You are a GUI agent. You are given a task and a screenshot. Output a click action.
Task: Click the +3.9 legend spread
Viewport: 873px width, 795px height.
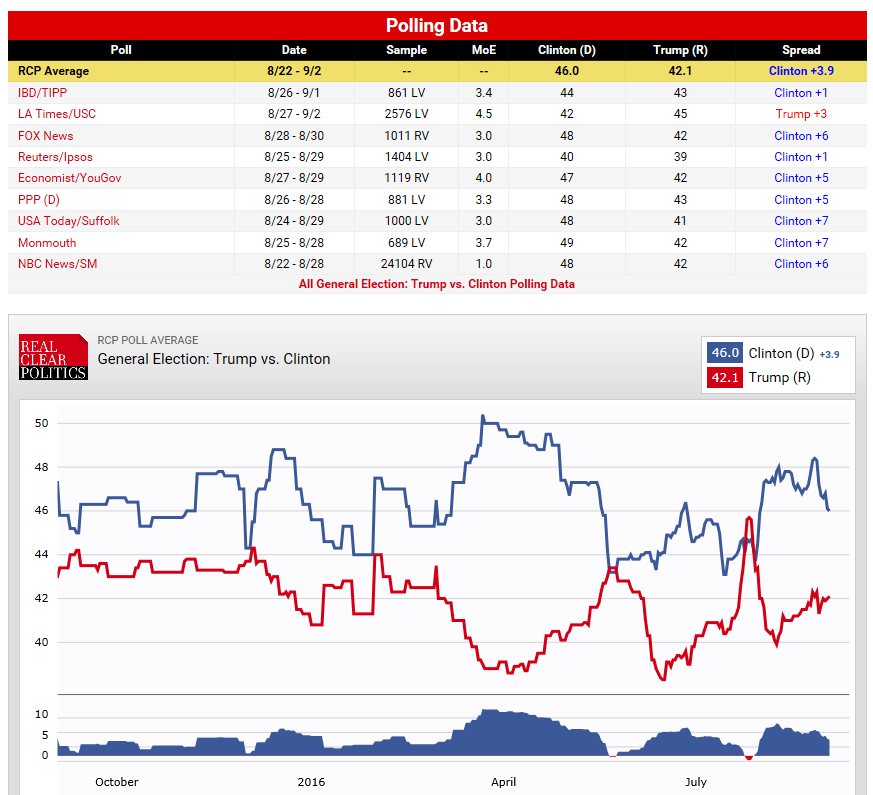830,355
